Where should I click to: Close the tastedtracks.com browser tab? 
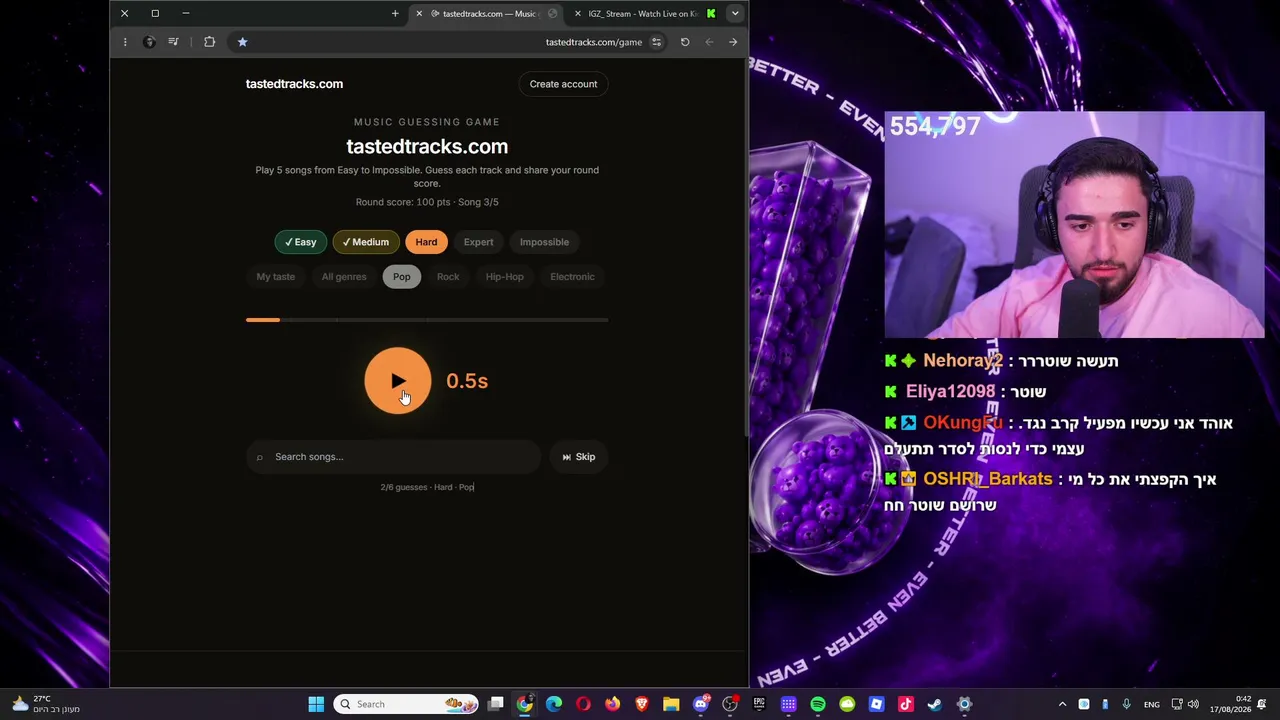pyautogui.click(x=419, y=14)
